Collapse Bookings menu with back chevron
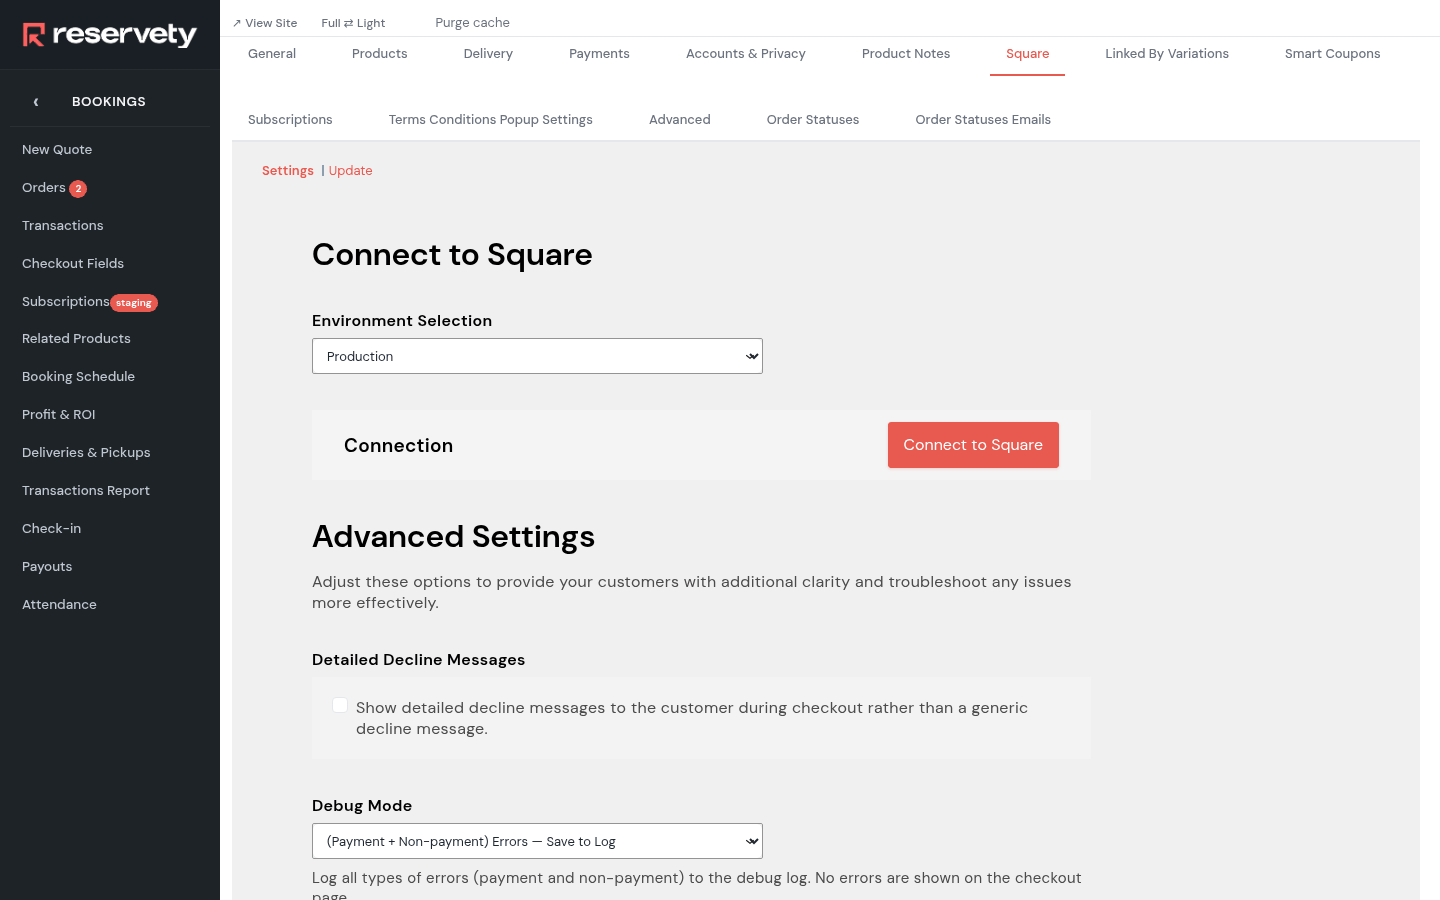 (36, 102)
